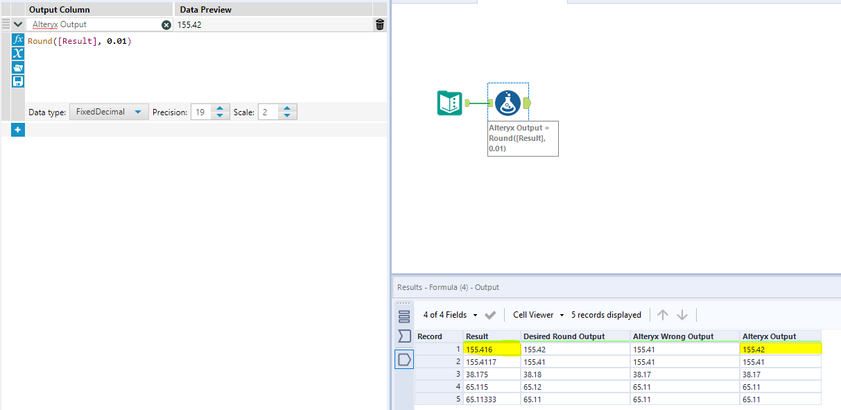Click the Results - Formula (4) - Output title
Viewport: 841px width, 410px height.
click(448, 287)
